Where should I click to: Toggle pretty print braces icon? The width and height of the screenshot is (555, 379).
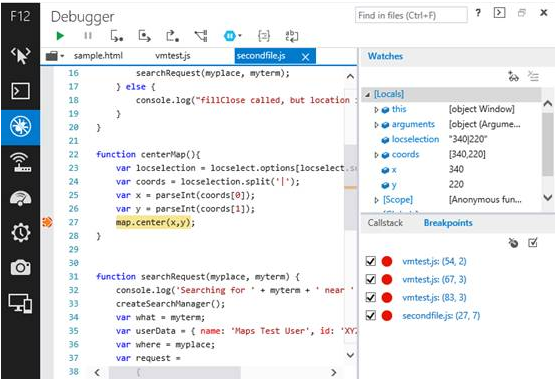pos(264,36)
